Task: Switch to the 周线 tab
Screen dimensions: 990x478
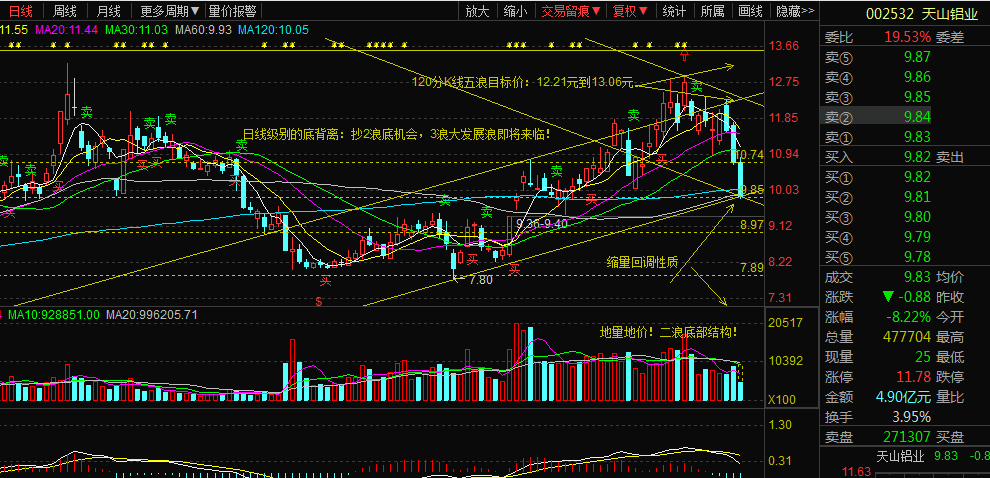Action: 63,11
